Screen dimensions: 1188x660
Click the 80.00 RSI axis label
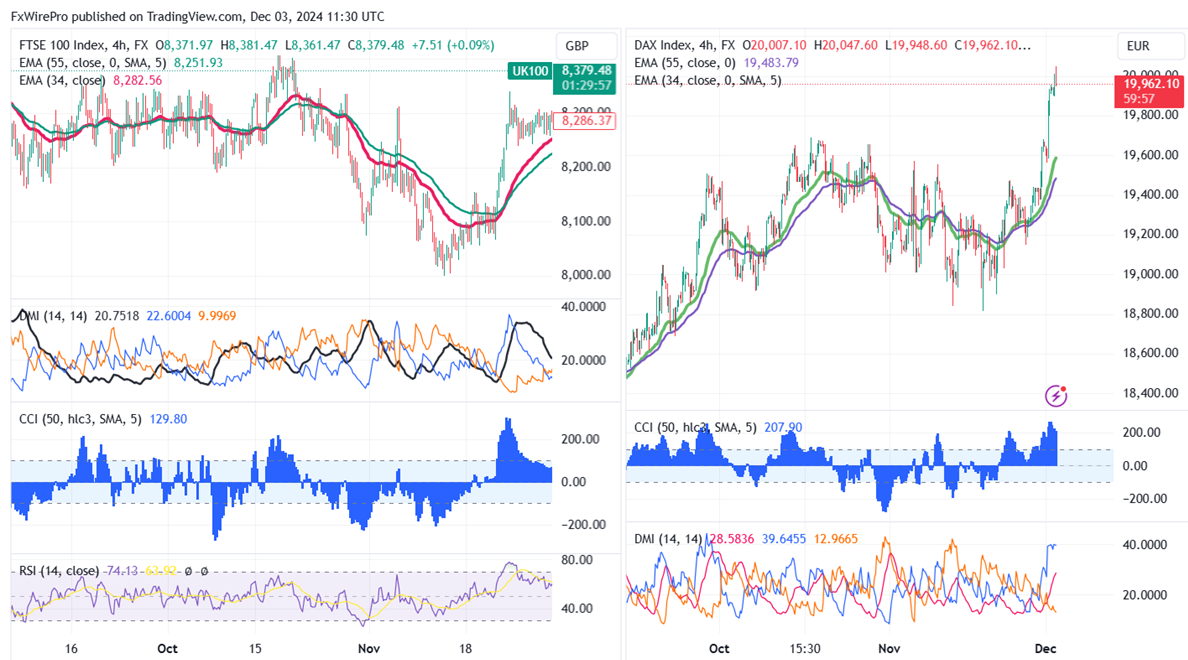[x=577, y=560]
